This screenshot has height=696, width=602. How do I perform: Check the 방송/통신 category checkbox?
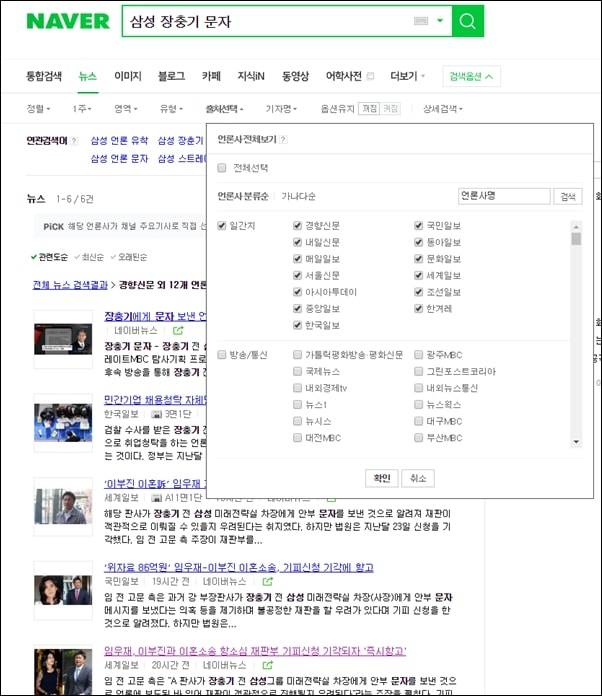[222, 354]
